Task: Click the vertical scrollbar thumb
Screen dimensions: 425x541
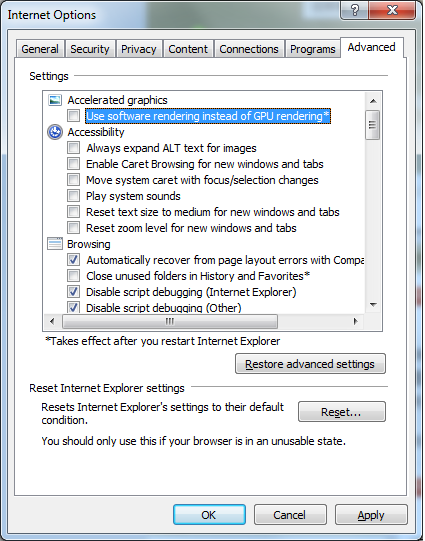Action: point(373,125)
